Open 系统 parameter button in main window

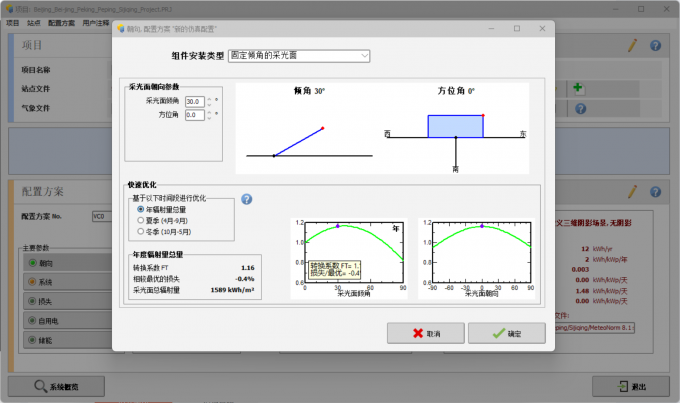[68, 282]
